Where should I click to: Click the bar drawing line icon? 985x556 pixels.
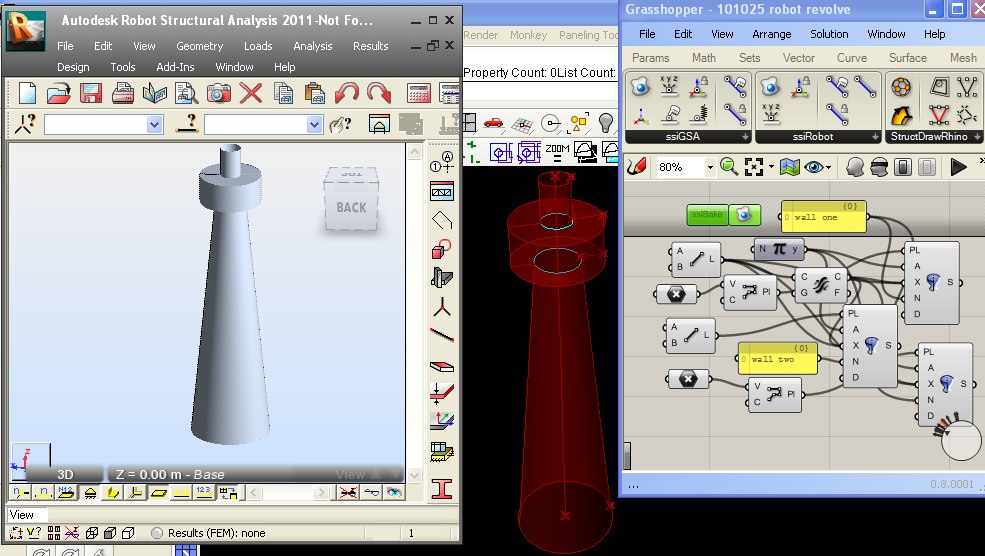click(442, 335)
